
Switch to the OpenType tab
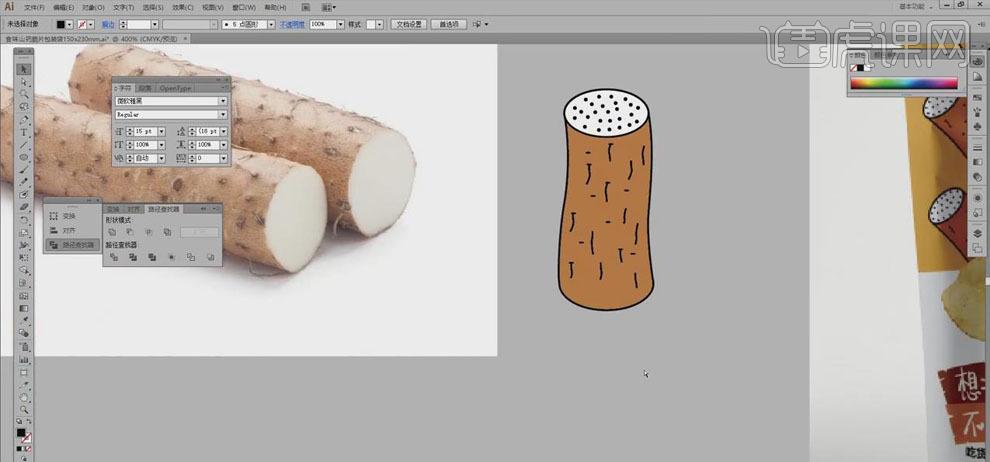point(175,88)
